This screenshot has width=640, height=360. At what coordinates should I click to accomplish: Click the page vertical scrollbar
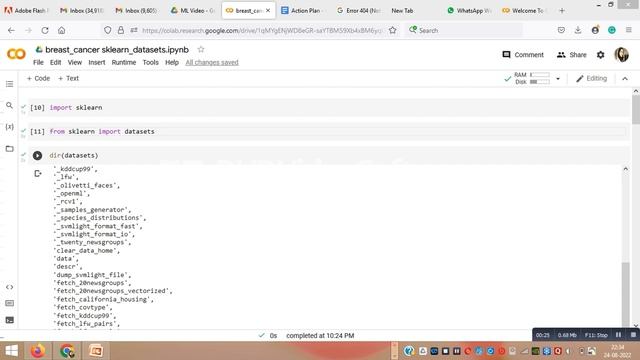click(x=636, y=109)
